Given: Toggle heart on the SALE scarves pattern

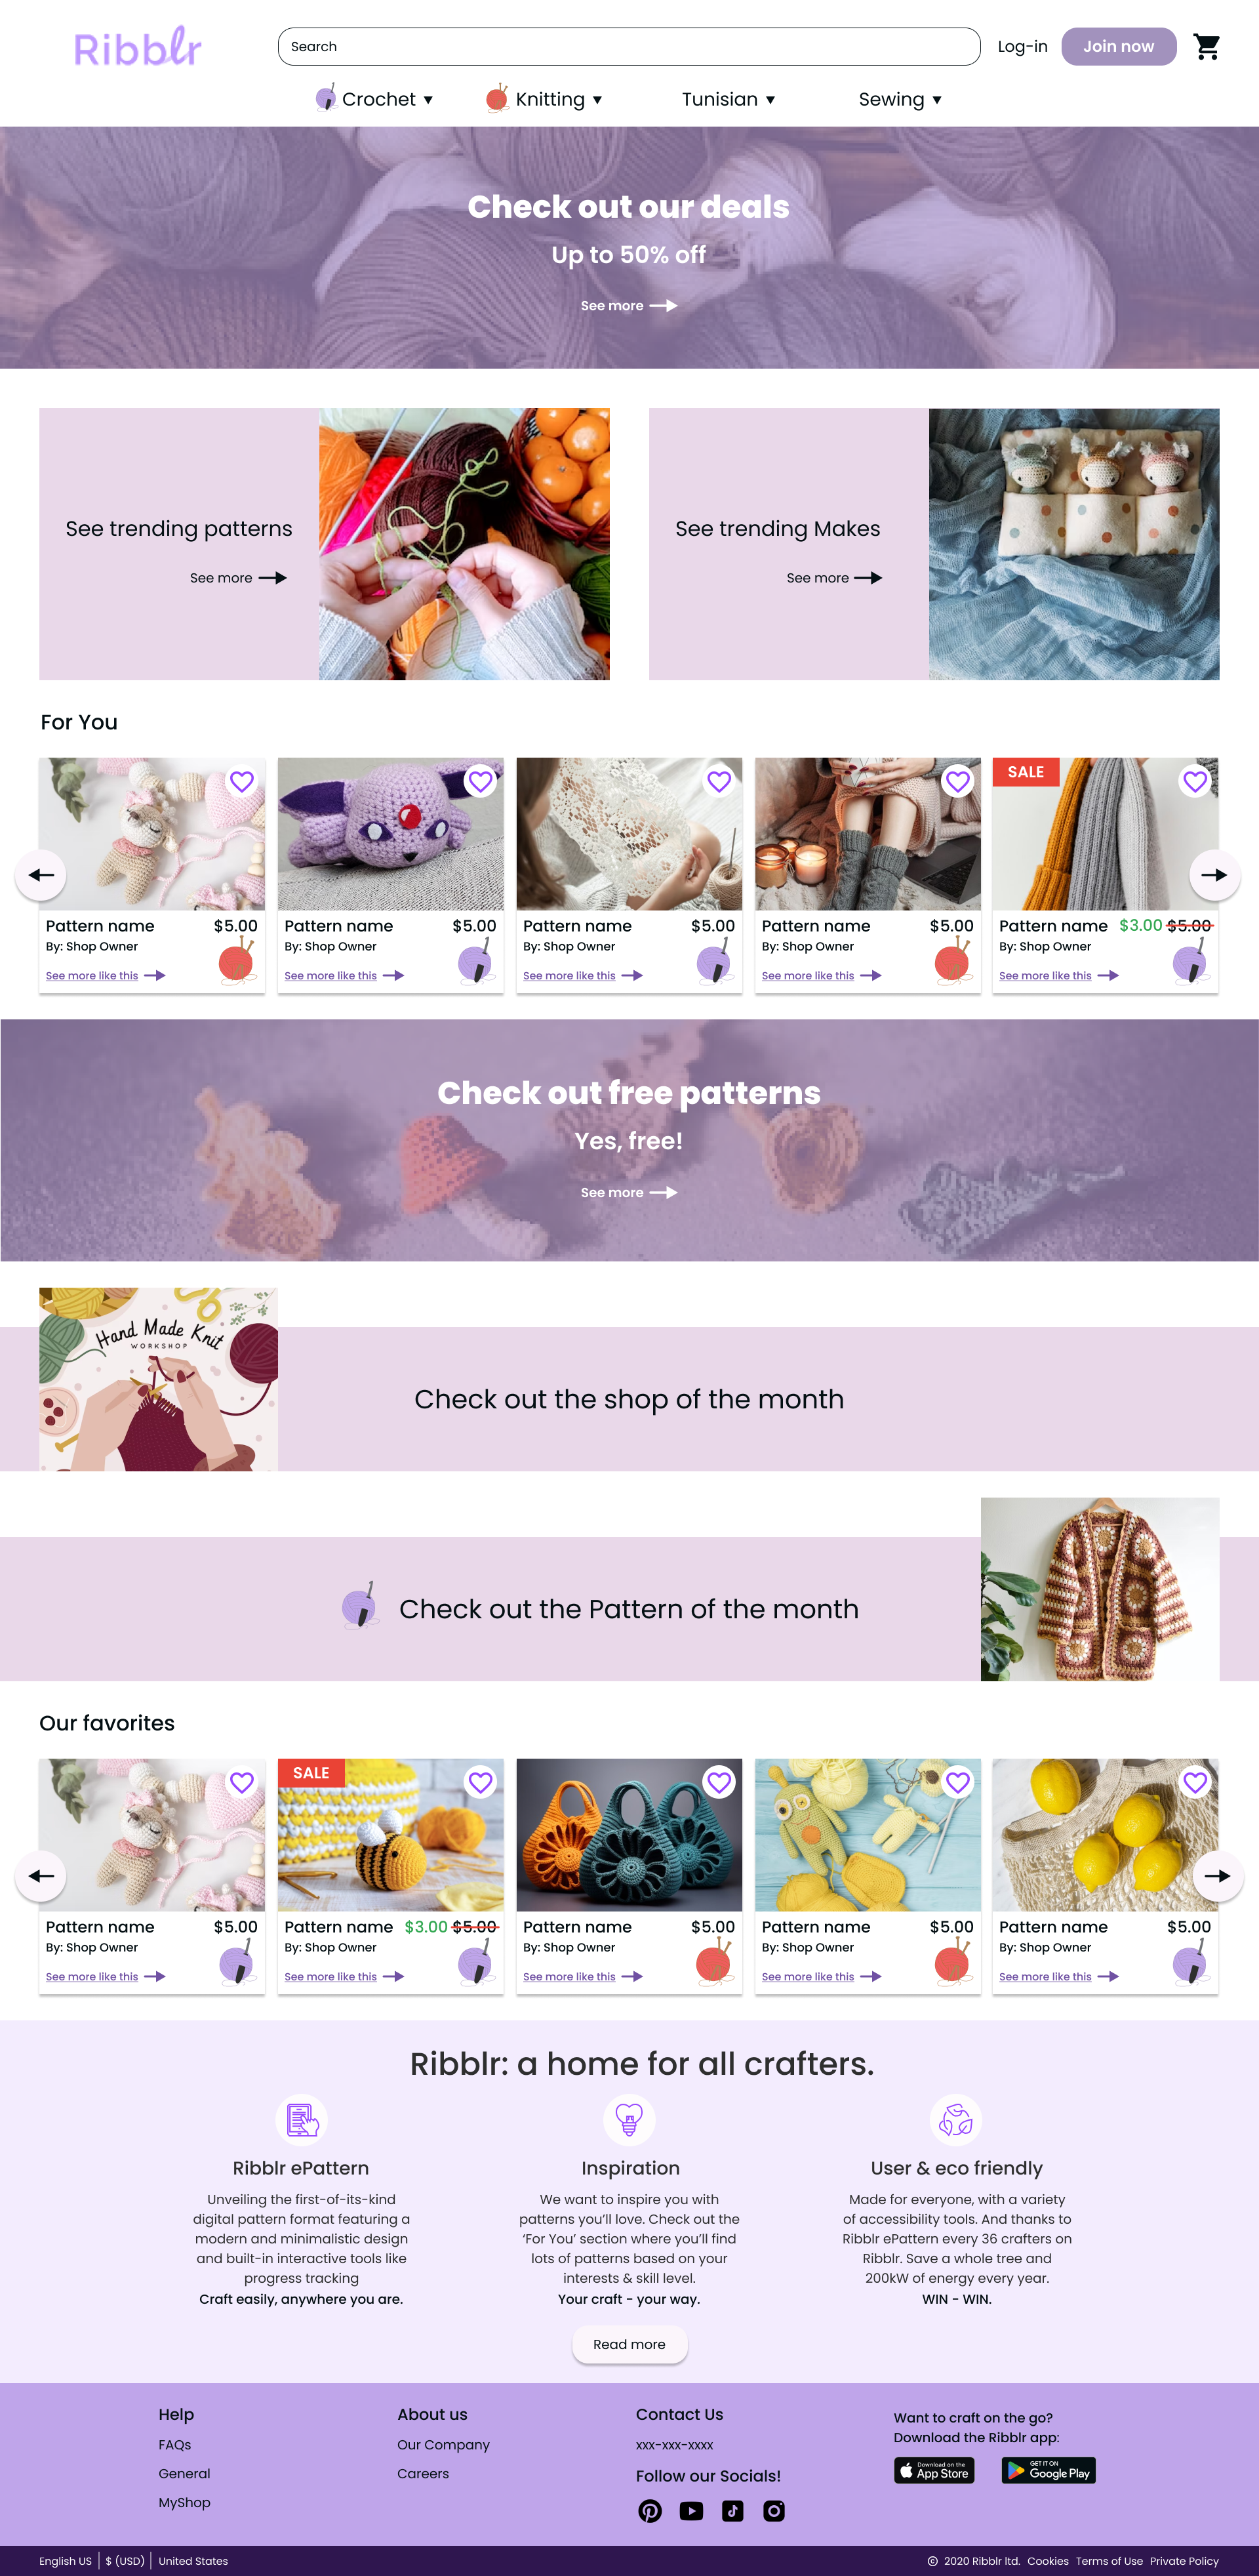Looking at the screenshot, I should click(x=1195, y=781).
